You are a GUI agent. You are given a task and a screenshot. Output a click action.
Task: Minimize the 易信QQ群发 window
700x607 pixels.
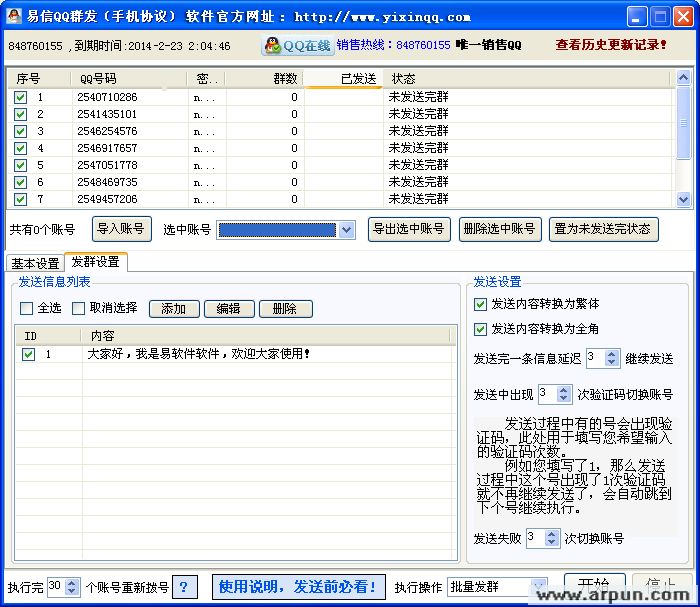637,17
